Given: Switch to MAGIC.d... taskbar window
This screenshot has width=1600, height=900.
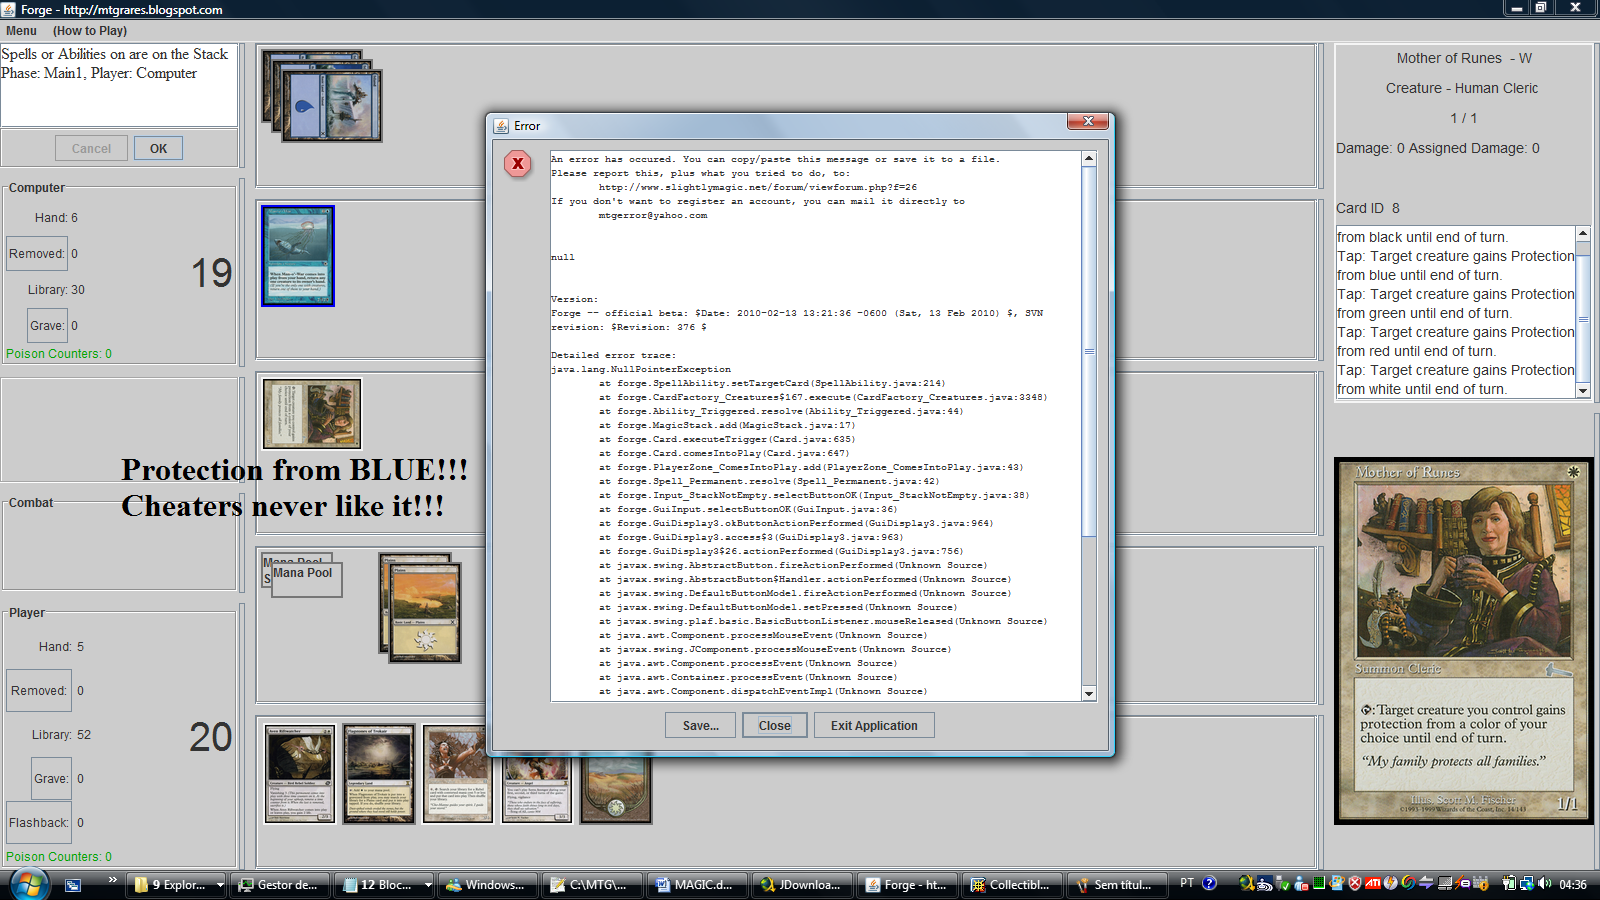Looking at the screenshot, I should click(695, 885).
